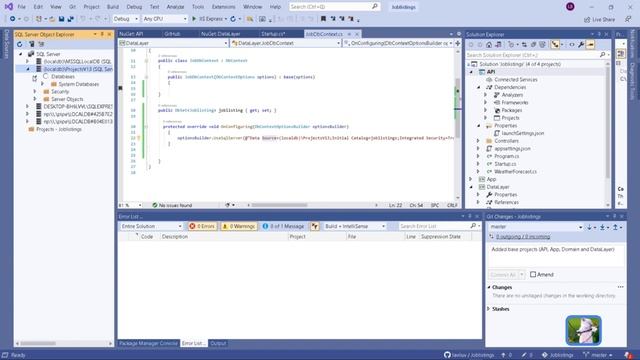The width and height of the screenshot is (640, 360).
Task: Click IIS Express run button label
Action: coord(211,19)
